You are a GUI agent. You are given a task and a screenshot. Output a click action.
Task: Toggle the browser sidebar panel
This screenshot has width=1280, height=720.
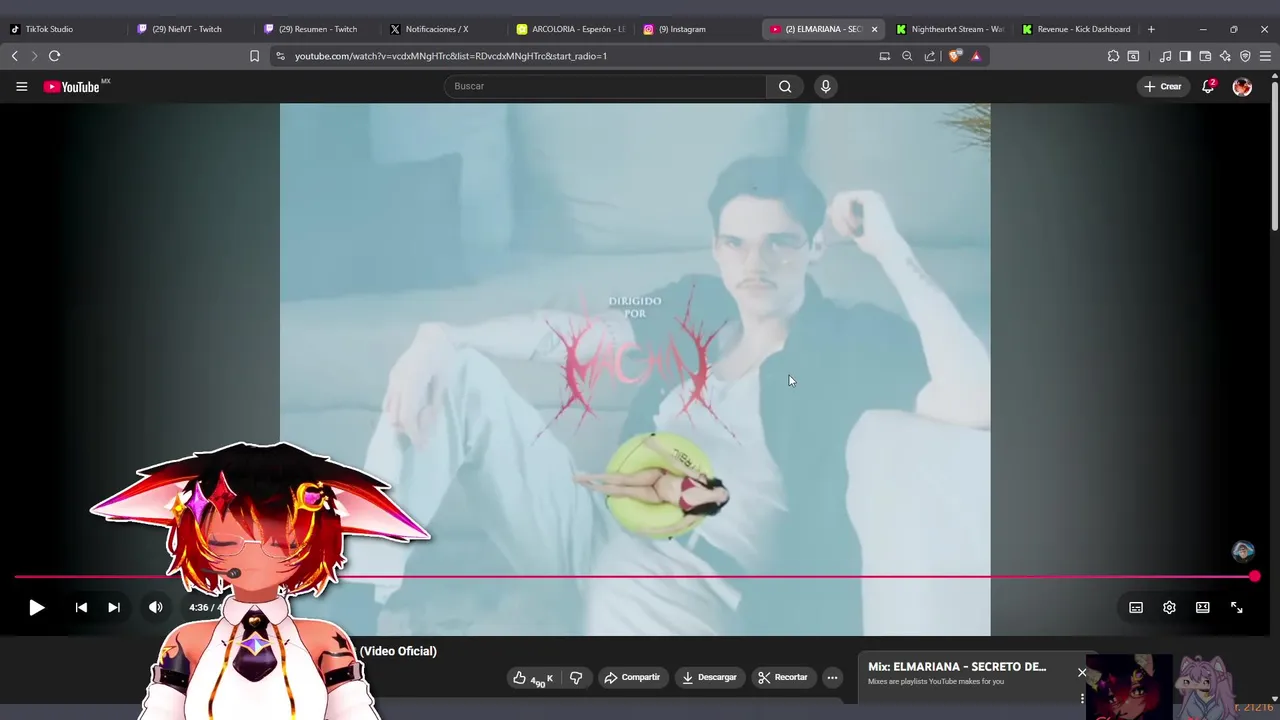click(x=1185, y=56)
